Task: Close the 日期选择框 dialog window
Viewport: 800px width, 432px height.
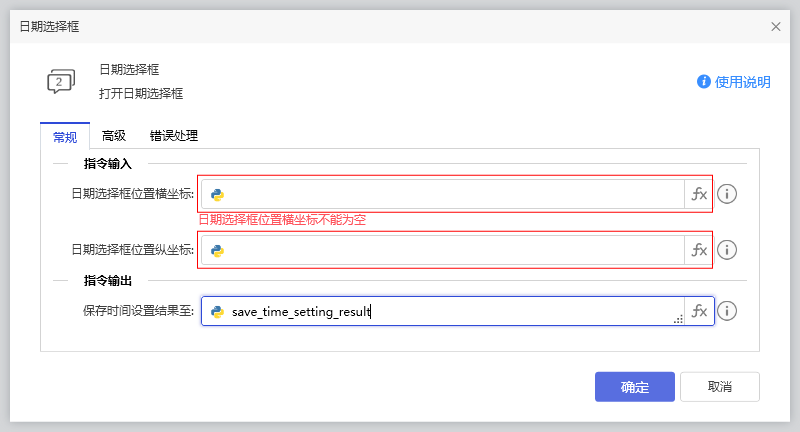Action: tap(776, 26)
